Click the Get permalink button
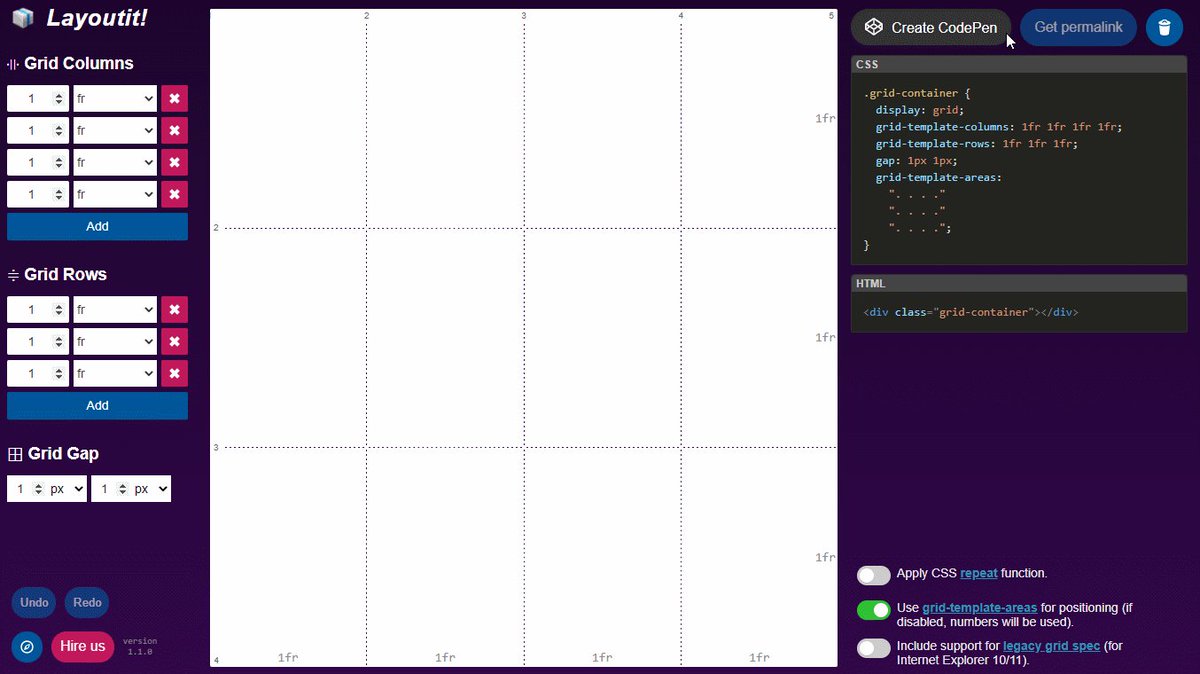The height and width of the screenshot is (674, 1200). coord(1078,27)
